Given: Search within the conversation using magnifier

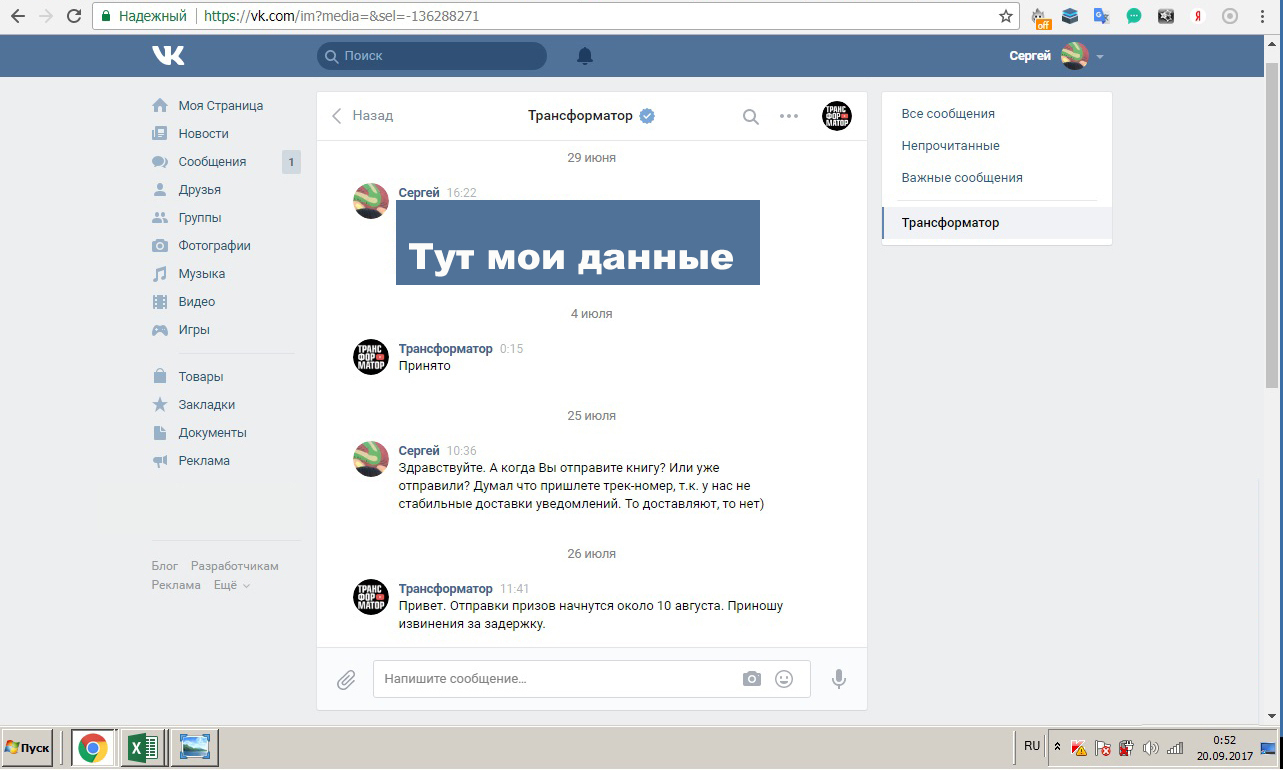Looking at the screenshot, I should 751,117.
